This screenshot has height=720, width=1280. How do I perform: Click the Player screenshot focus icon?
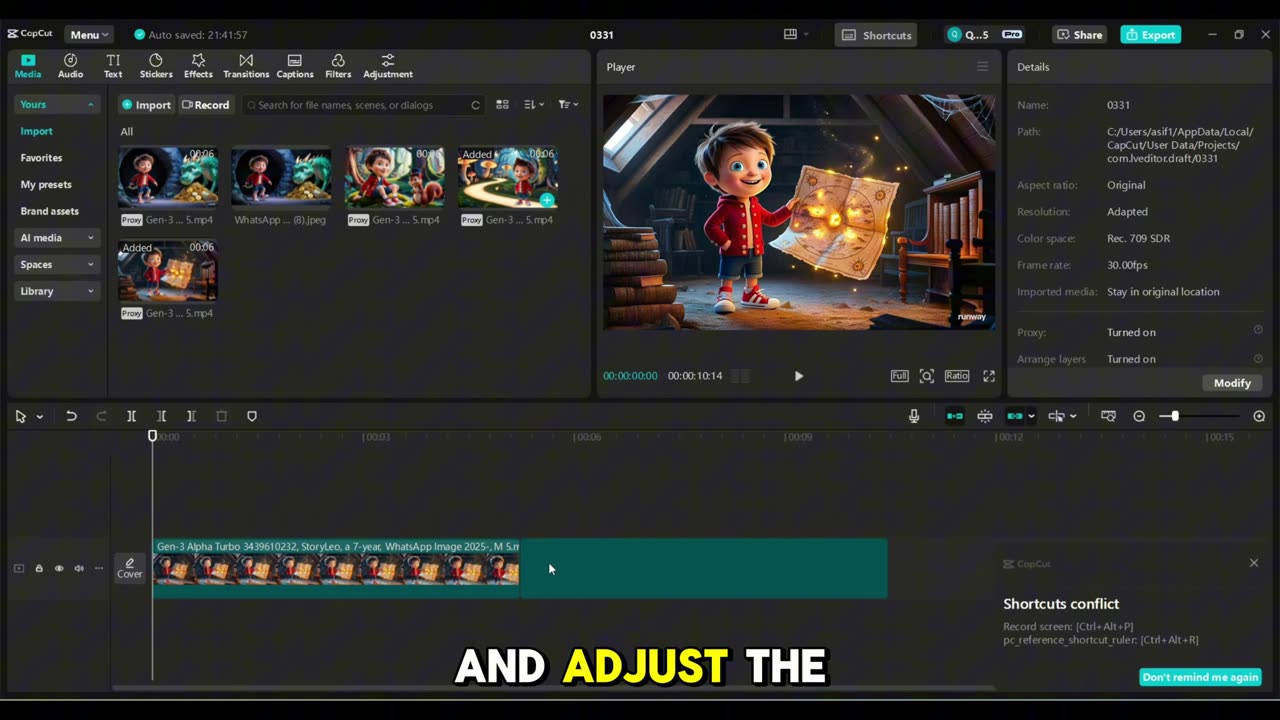[927, 376]
